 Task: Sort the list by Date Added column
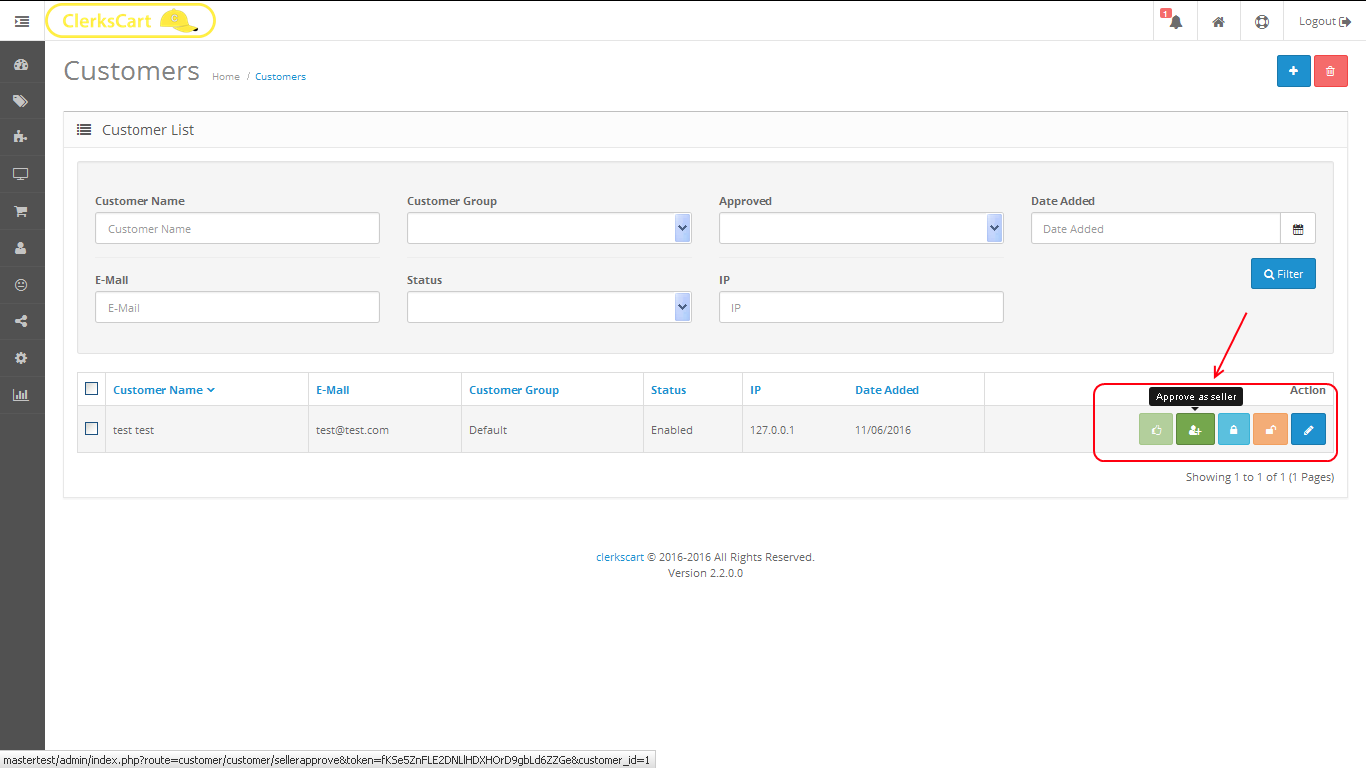[x=887, y=390]
